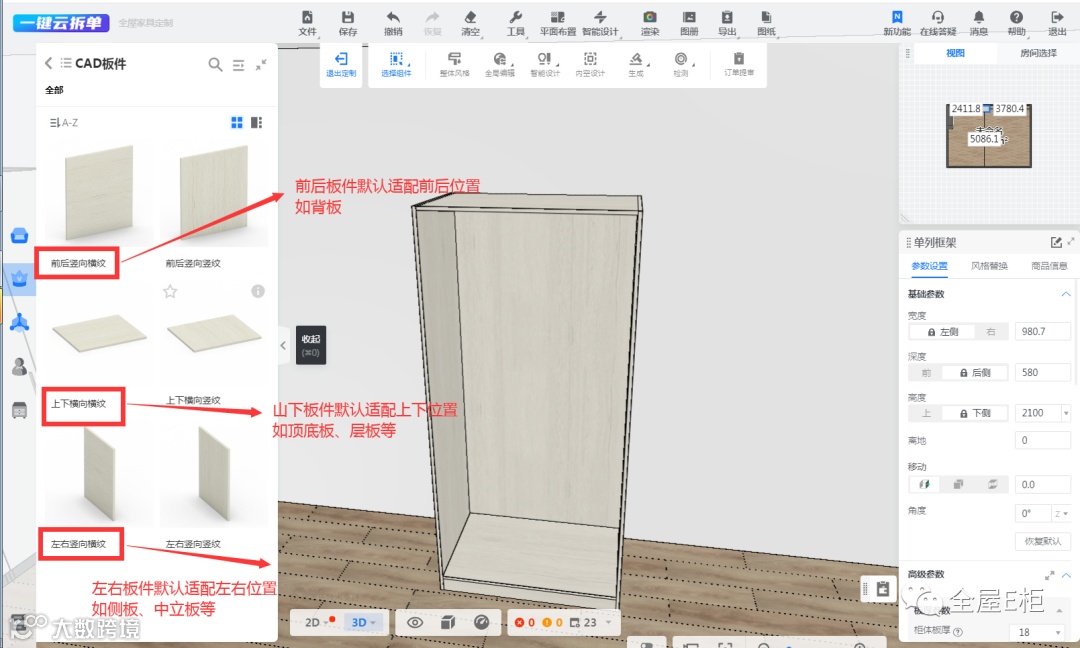1080x648 pixels.
Task: Click the 全部 (All) category label
Action: click(54, 90)
